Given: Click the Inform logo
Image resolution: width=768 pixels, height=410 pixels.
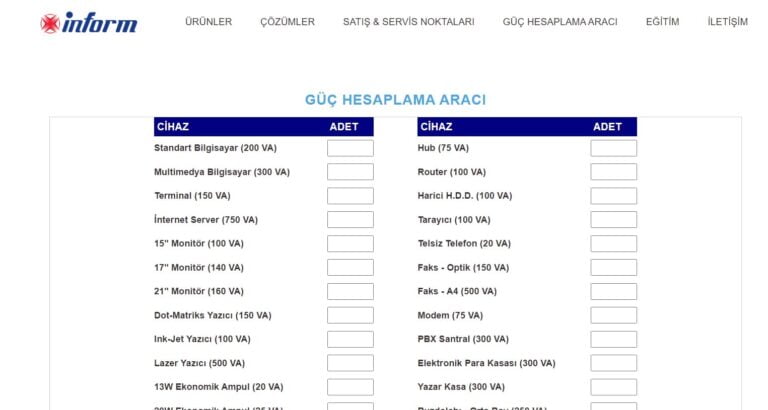Looking at the screenshot, I should (88, 22).
